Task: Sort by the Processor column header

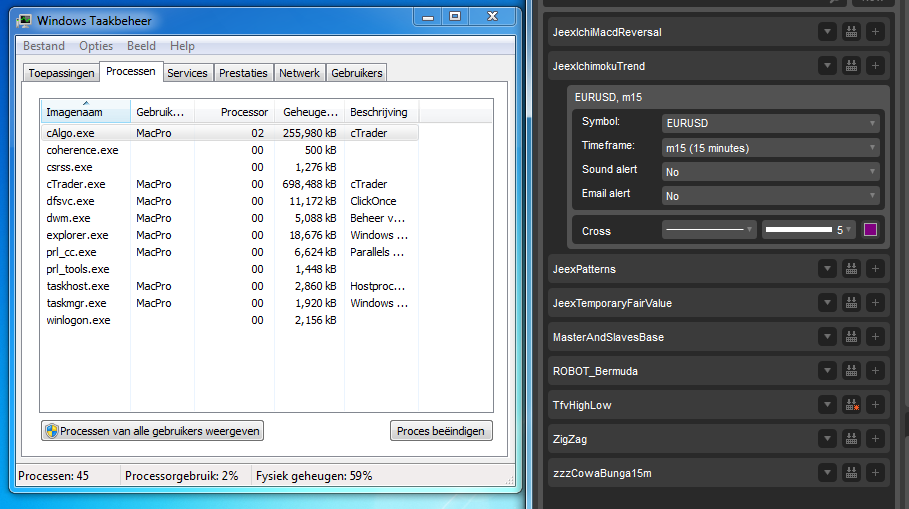Action: (235, 112)
